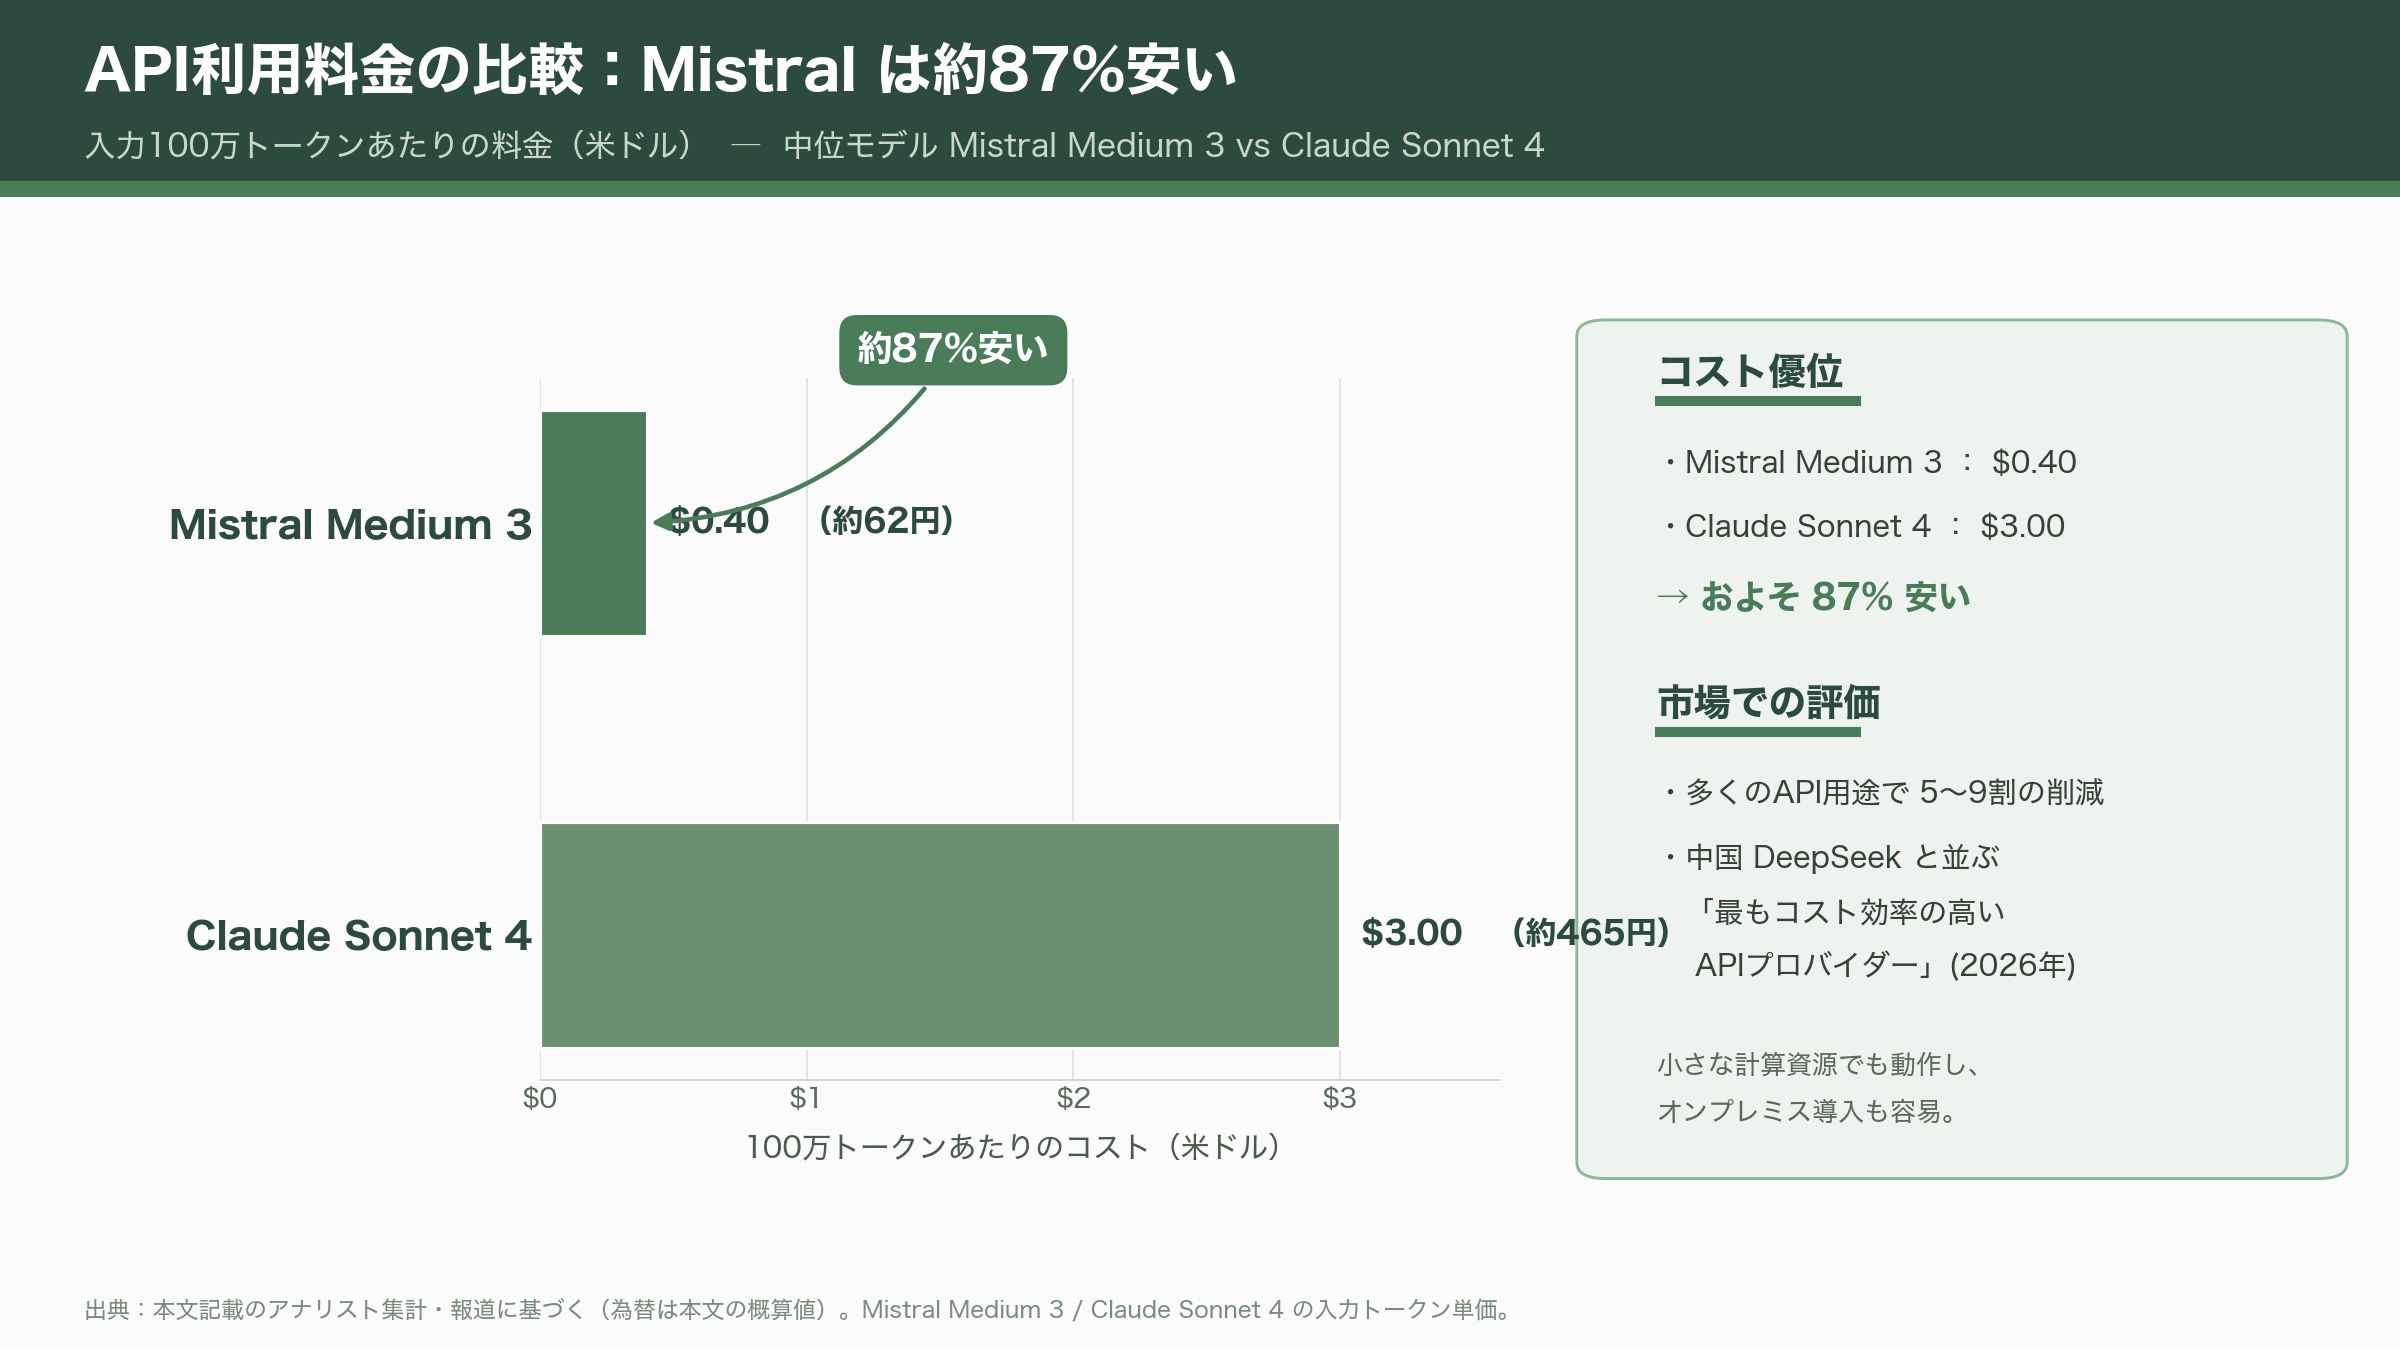Image resolution: width=2400 pixels, height=1350 pixels.
Task: Click the '$2' axis tick label
Action: pos(1073,1098)
